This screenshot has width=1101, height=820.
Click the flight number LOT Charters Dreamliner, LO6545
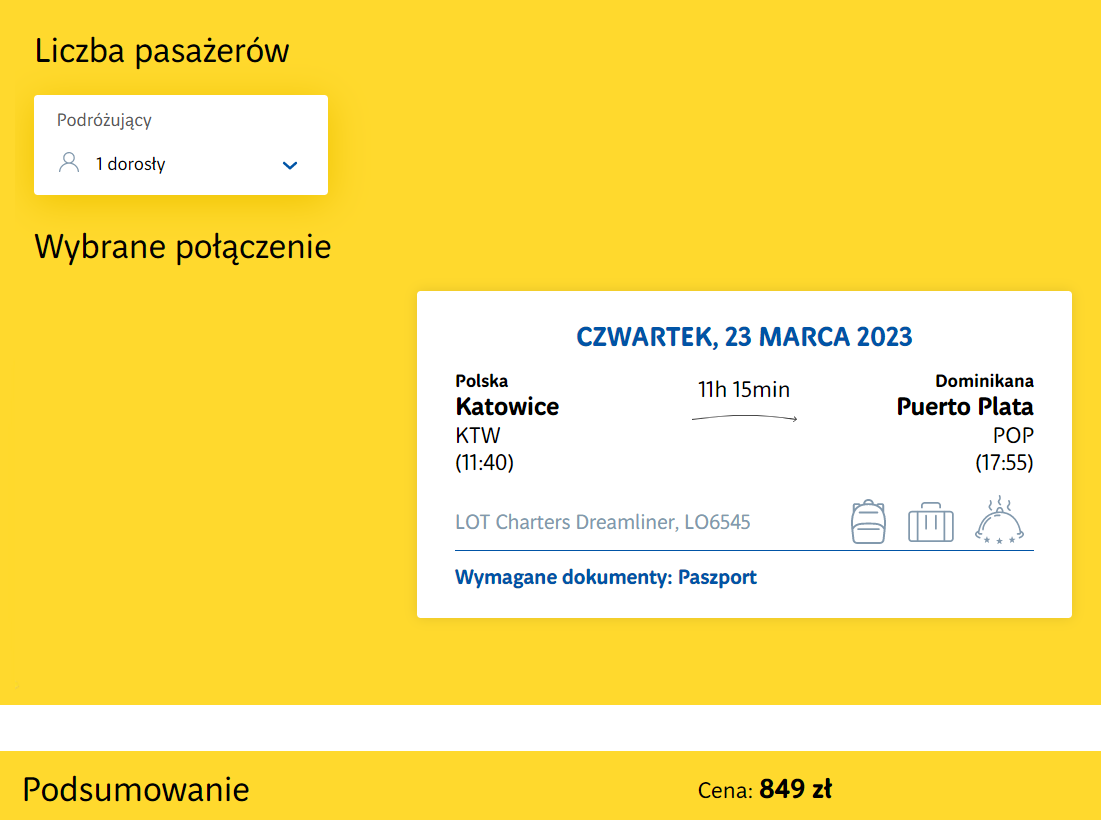tap(602, 522)
